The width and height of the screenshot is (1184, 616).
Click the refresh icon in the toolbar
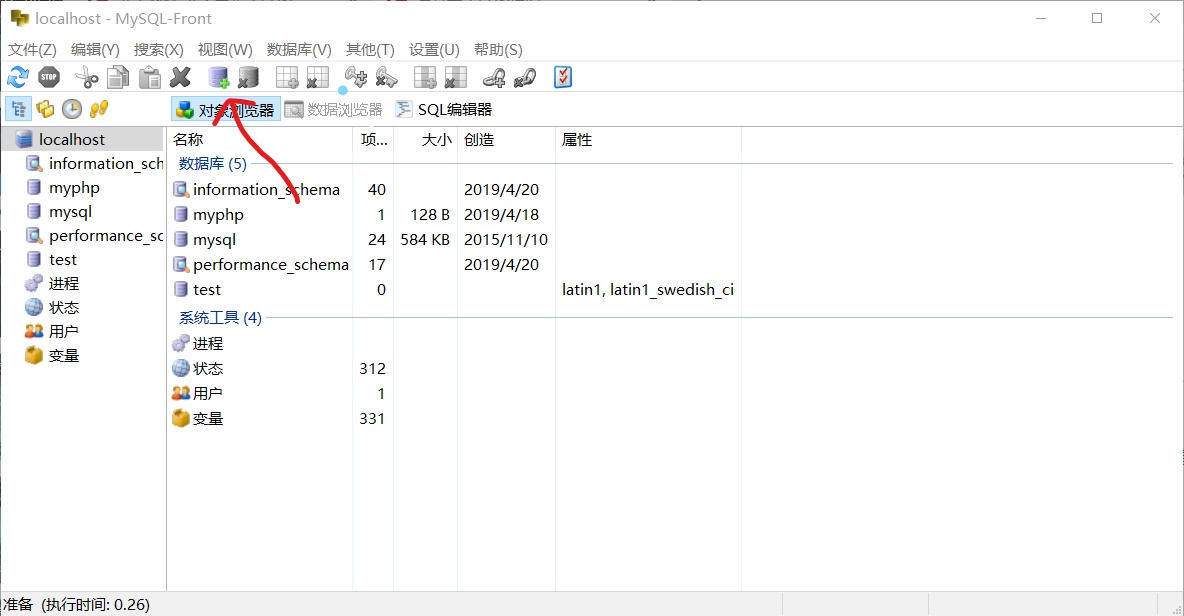coord(18,77)
